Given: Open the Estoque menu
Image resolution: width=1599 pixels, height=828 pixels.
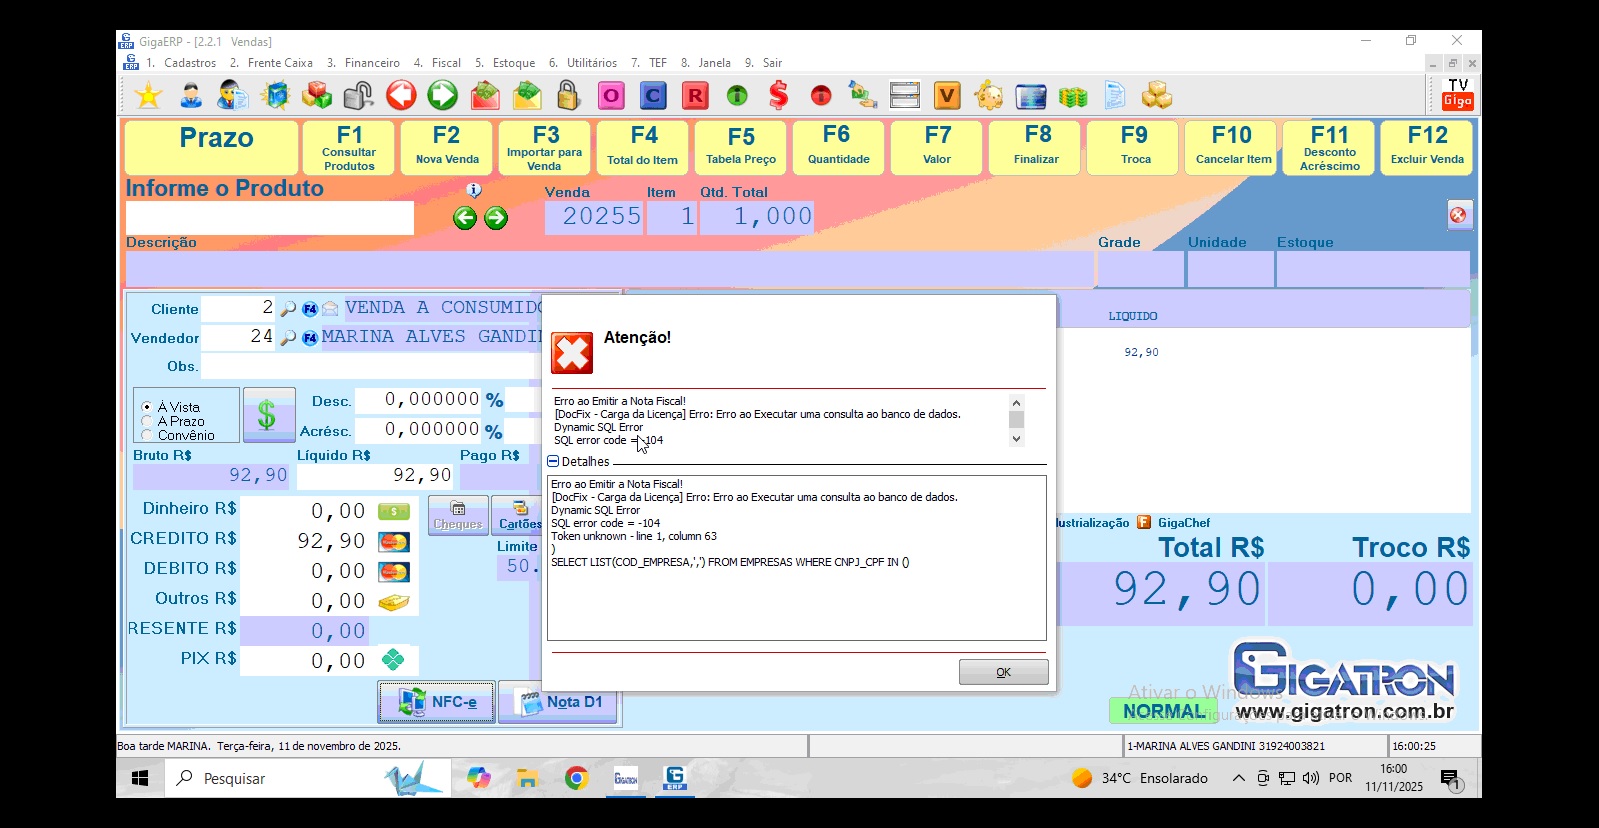Looking at the screenshot, I should point(513,63).
